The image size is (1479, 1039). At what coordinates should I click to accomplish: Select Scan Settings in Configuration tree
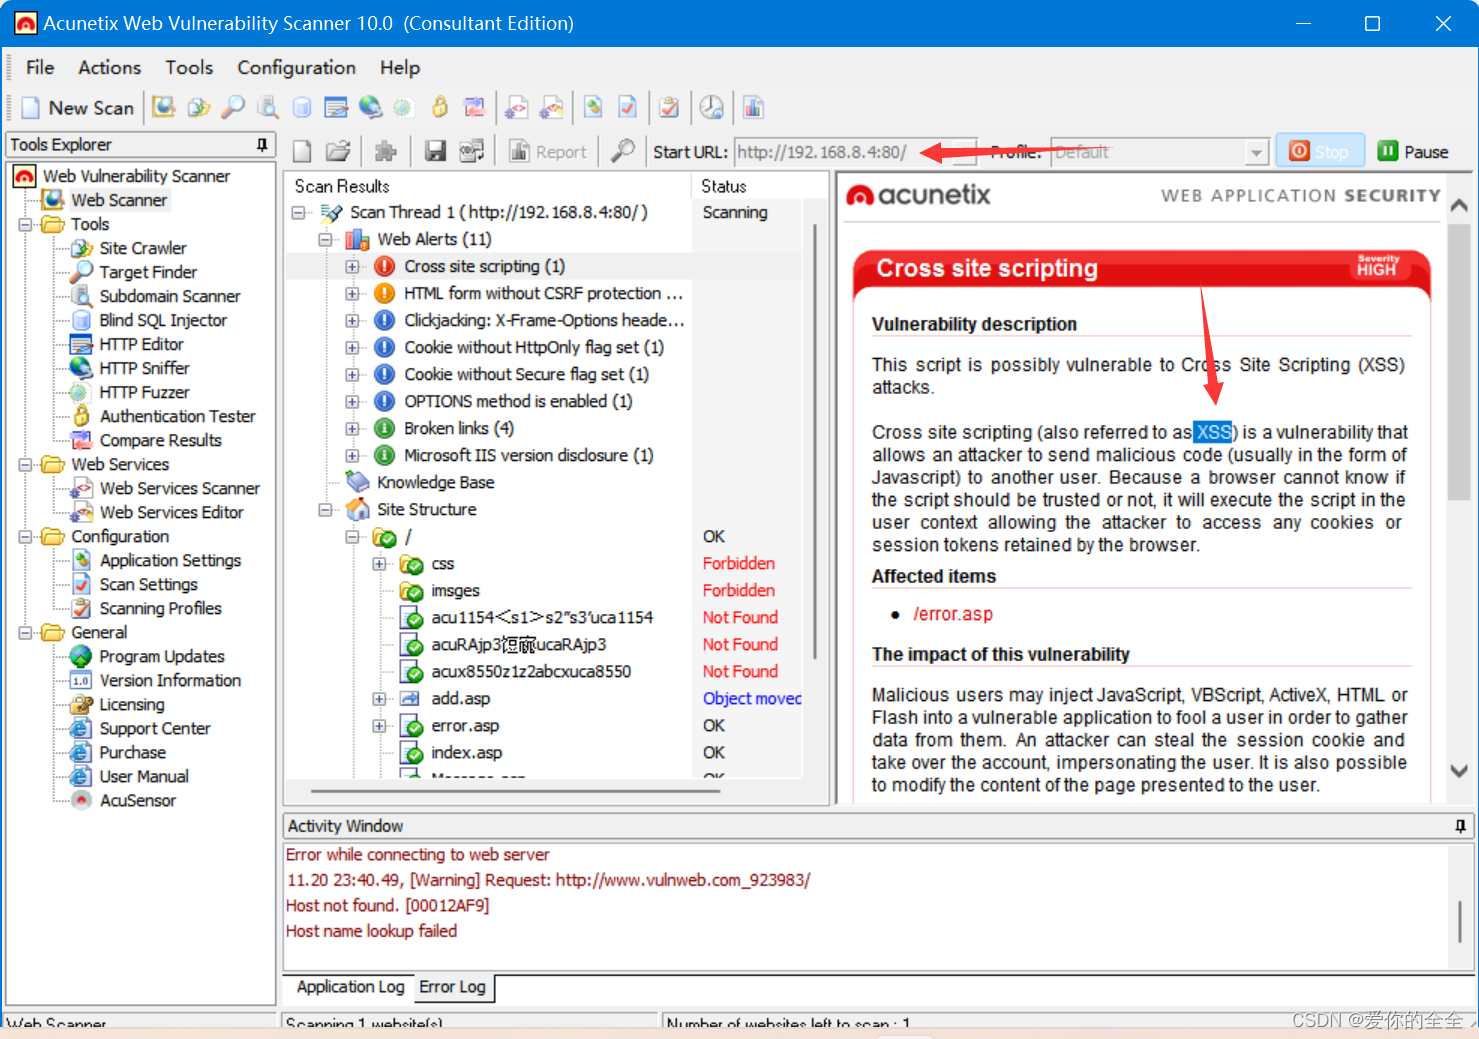(148, 585)
